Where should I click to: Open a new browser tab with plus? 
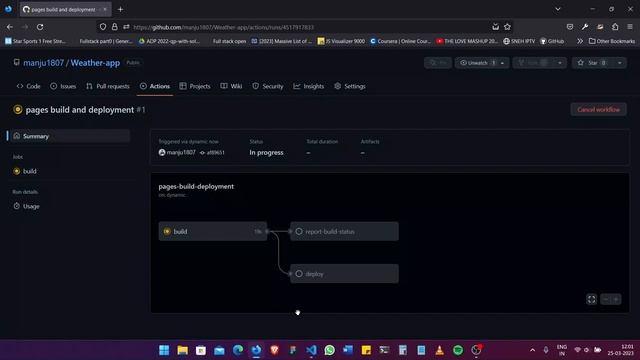click(x=120, y=9)
